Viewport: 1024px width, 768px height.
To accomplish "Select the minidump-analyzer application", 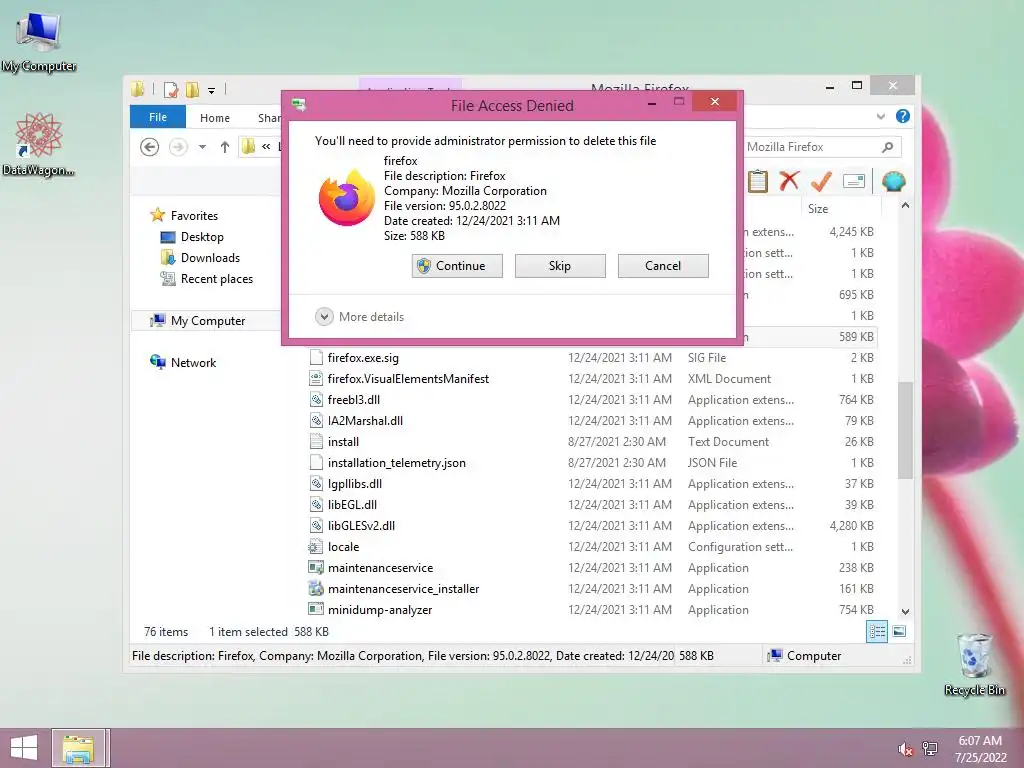I will pos(592,610).
